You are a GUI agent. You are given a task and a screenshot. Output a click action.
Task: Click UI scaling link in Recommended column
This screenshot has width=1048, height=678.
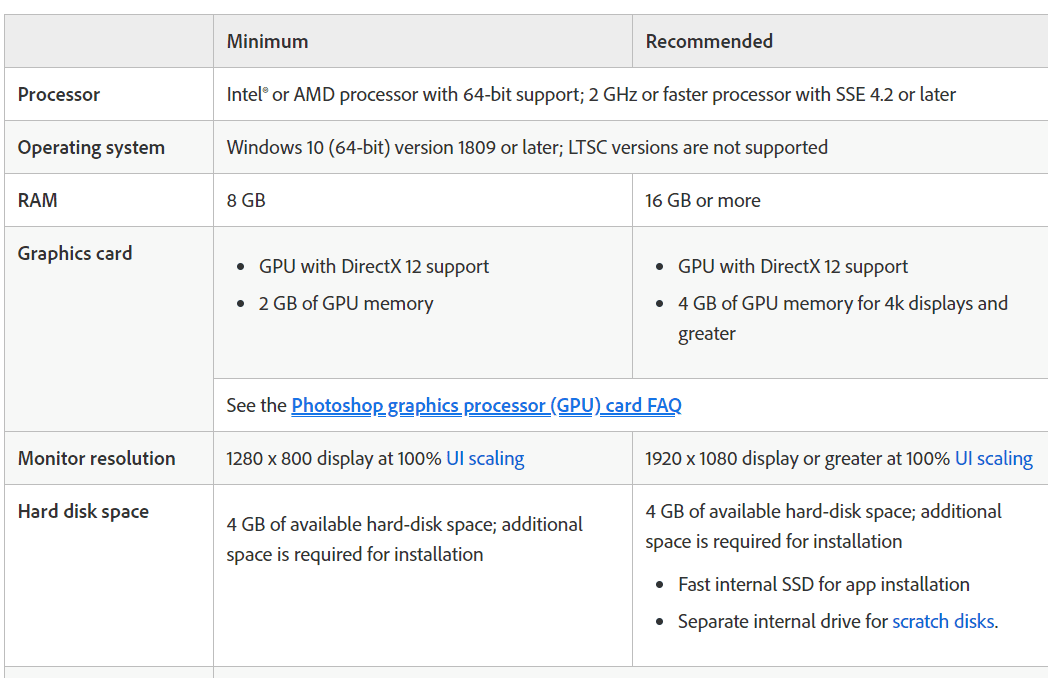pyautogui.click(x=993, y=458)
